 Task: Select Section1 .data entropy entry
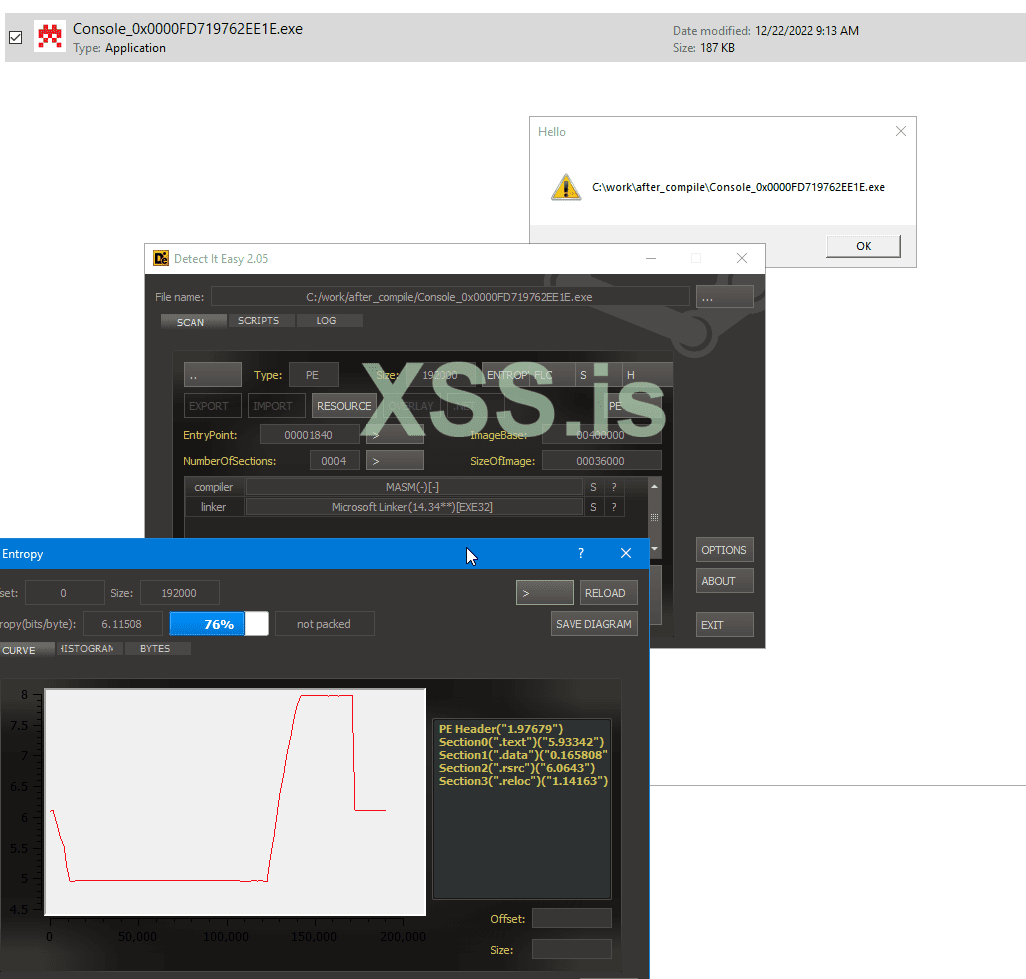[523, 755]
